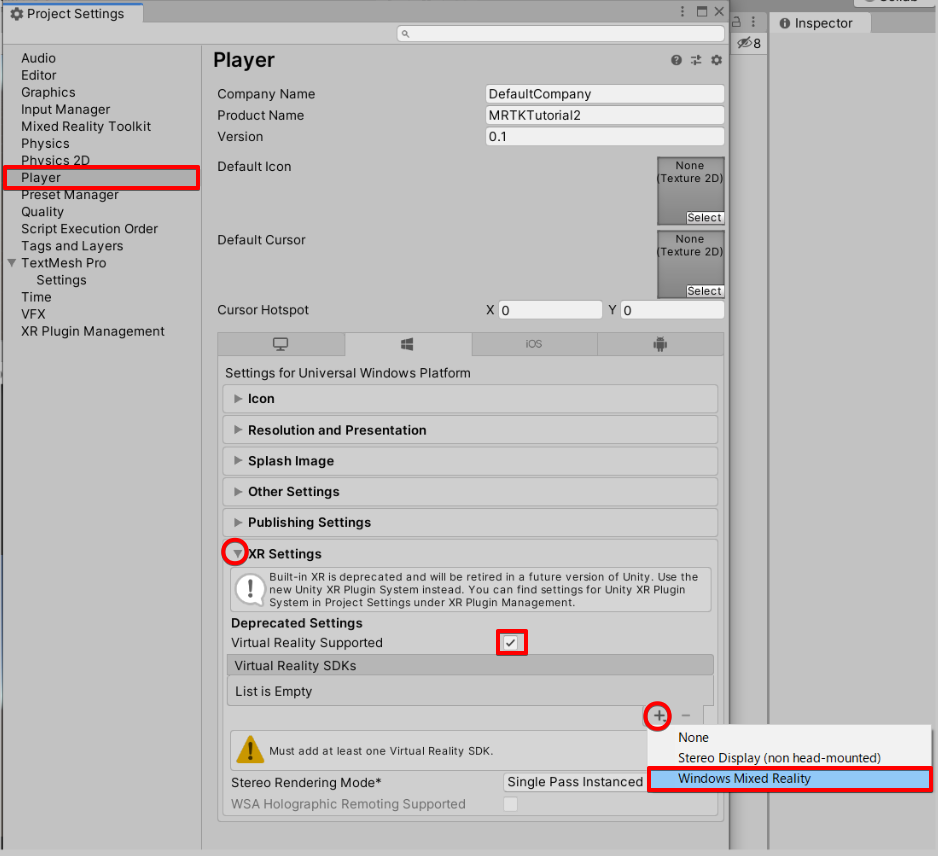Click the Default Cursor texture thumbnail
The height and width of the screenshot is (856, 938).
pyautogui.click(x=691, y=264)
